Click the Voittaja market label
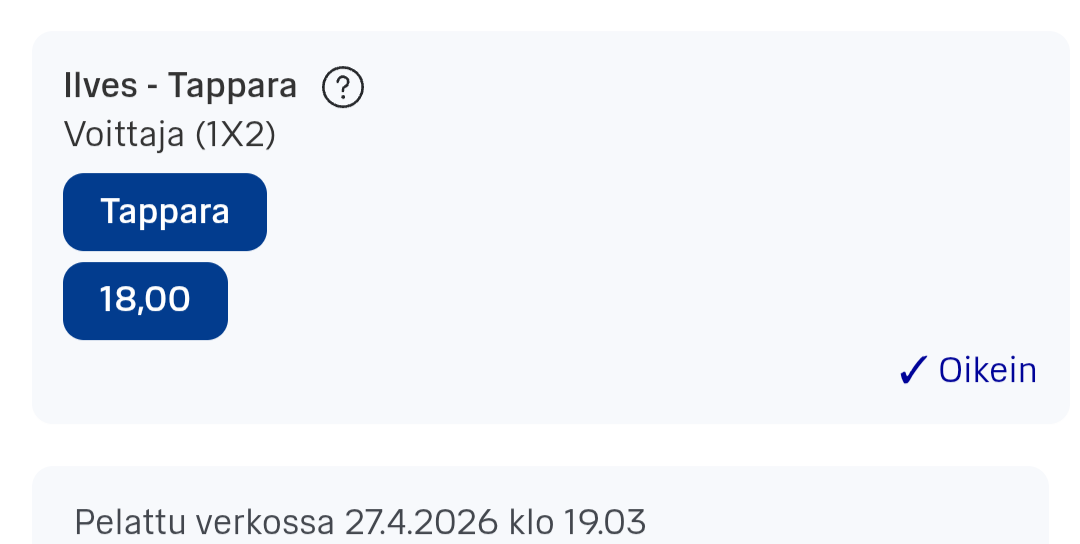 (x=124, y=134)
